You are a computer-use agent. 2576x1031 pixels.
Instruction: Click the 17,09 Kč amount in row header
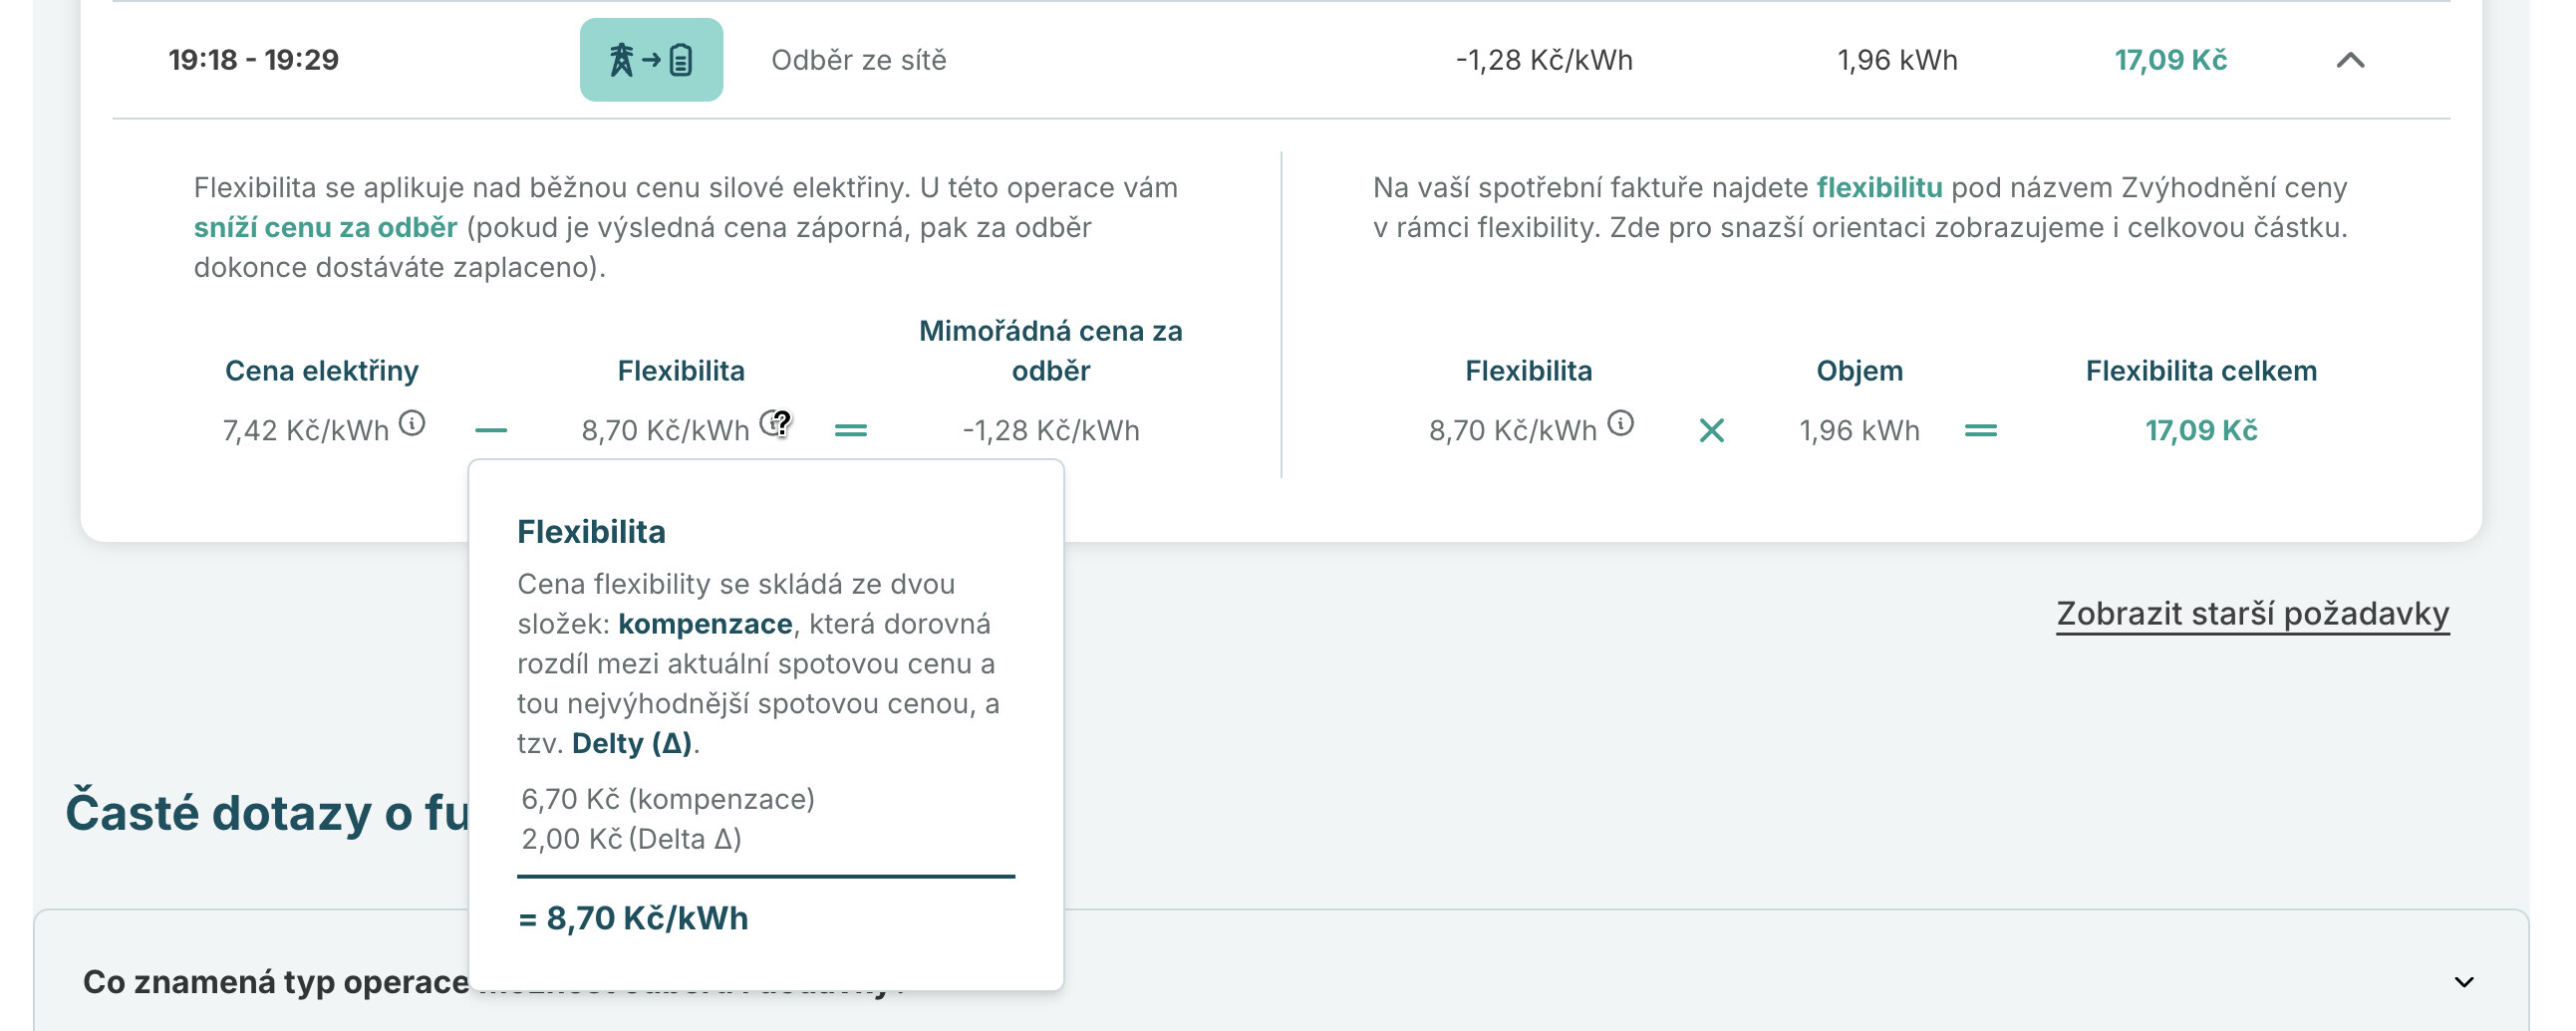2170,60
